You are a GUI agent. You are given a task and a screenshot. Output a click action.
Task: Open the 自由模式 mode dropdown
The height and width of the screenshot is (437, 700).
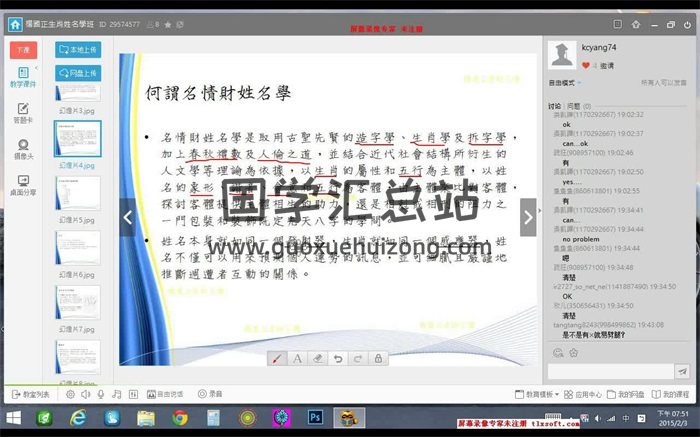click(565, 83)
